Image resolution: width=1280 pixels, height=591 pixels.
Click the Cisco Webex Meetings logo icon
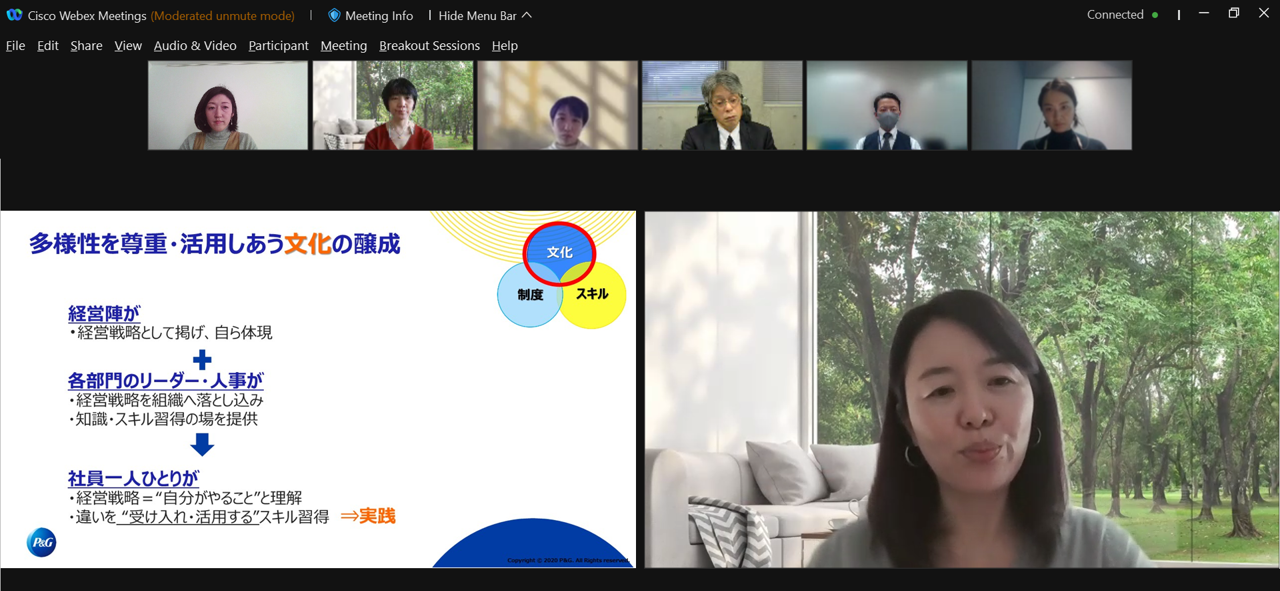[x=14, y=15]
